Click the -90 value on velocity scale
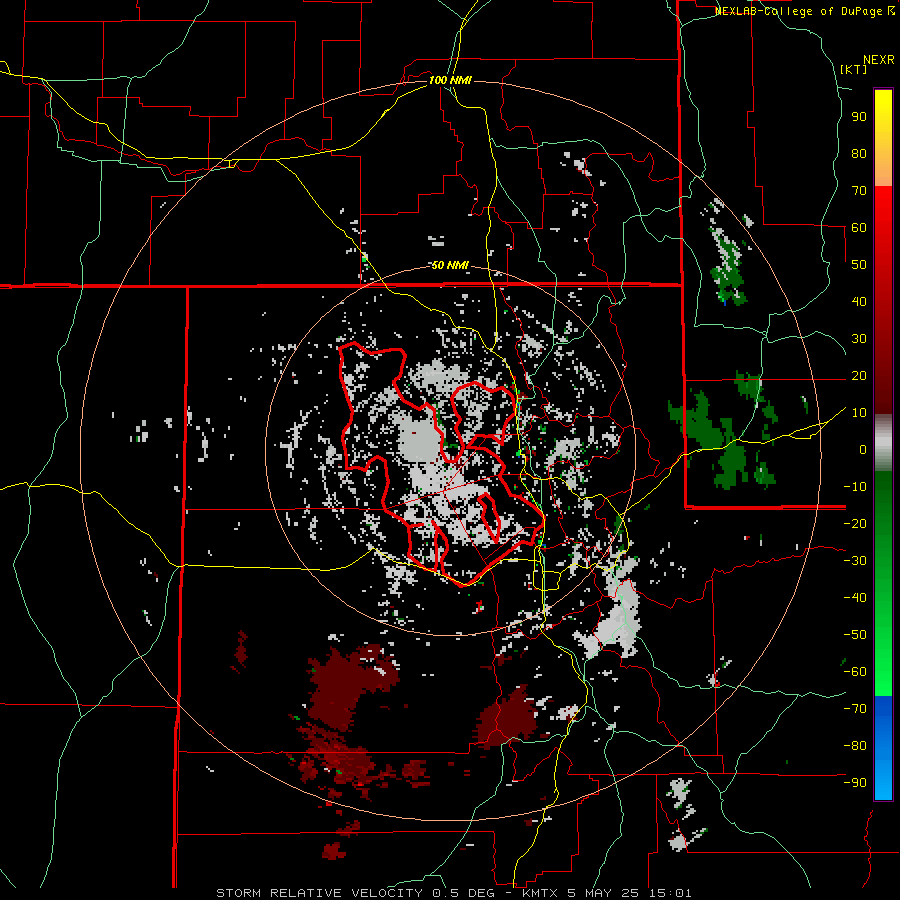Viewport: 900px width, 900px height. tap(855, 783)
